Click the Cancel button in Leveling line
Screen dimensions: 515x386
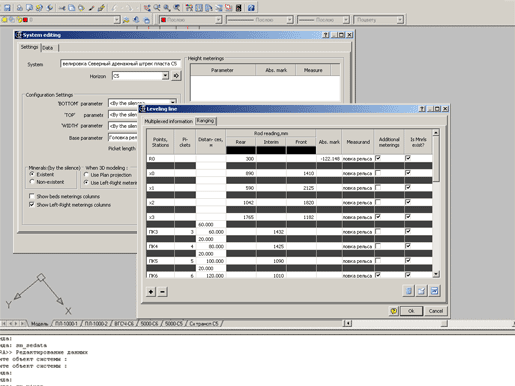pos(435,311)
